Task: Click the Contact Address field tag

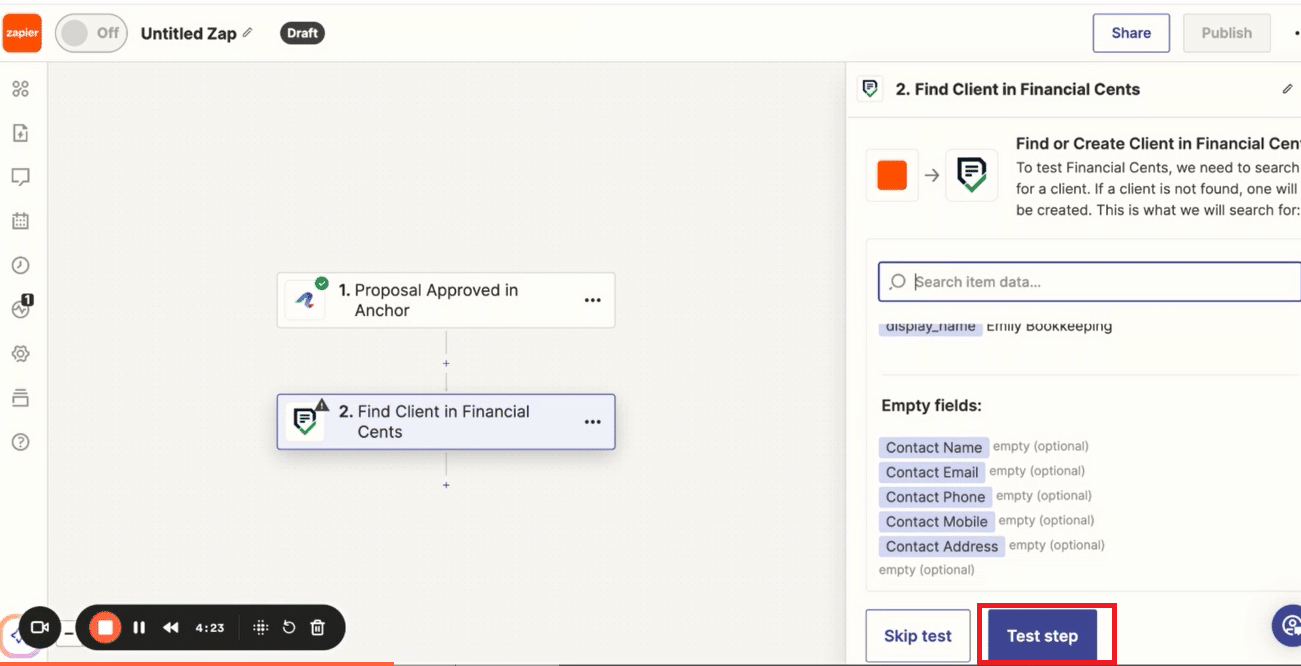Action: click(x=942, y=546)
